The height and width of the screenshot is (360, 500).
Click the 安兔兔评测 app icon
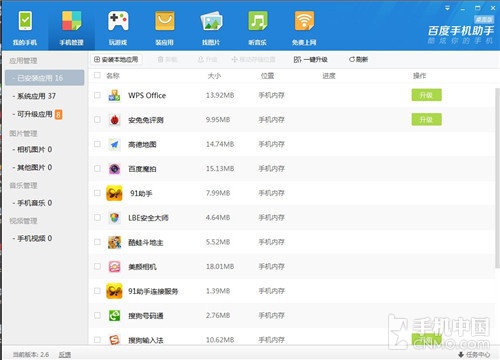click(114, 120)
